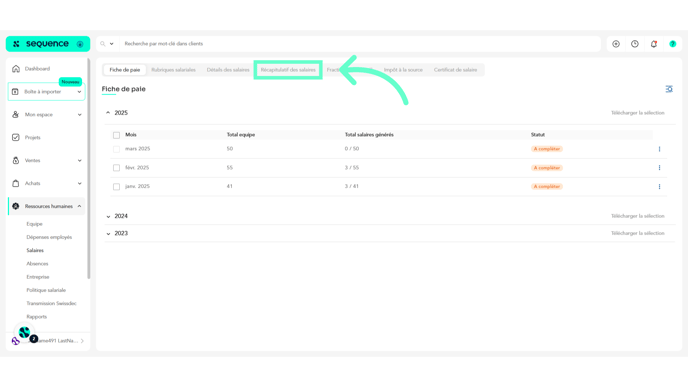Click the Ventes money bag icon
Screen dimensions: 688x387
(x=16, y=161)
